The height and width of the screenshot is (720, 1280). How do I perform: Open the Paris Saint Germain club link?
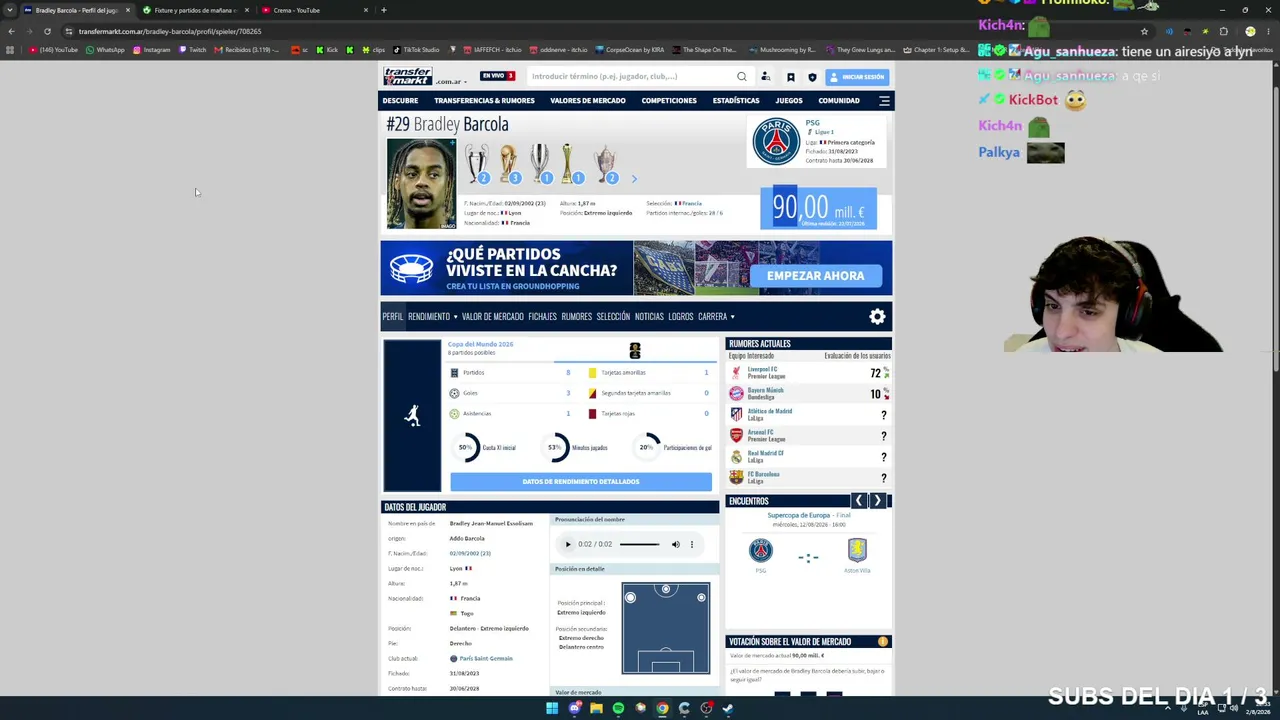click(486, 658)
